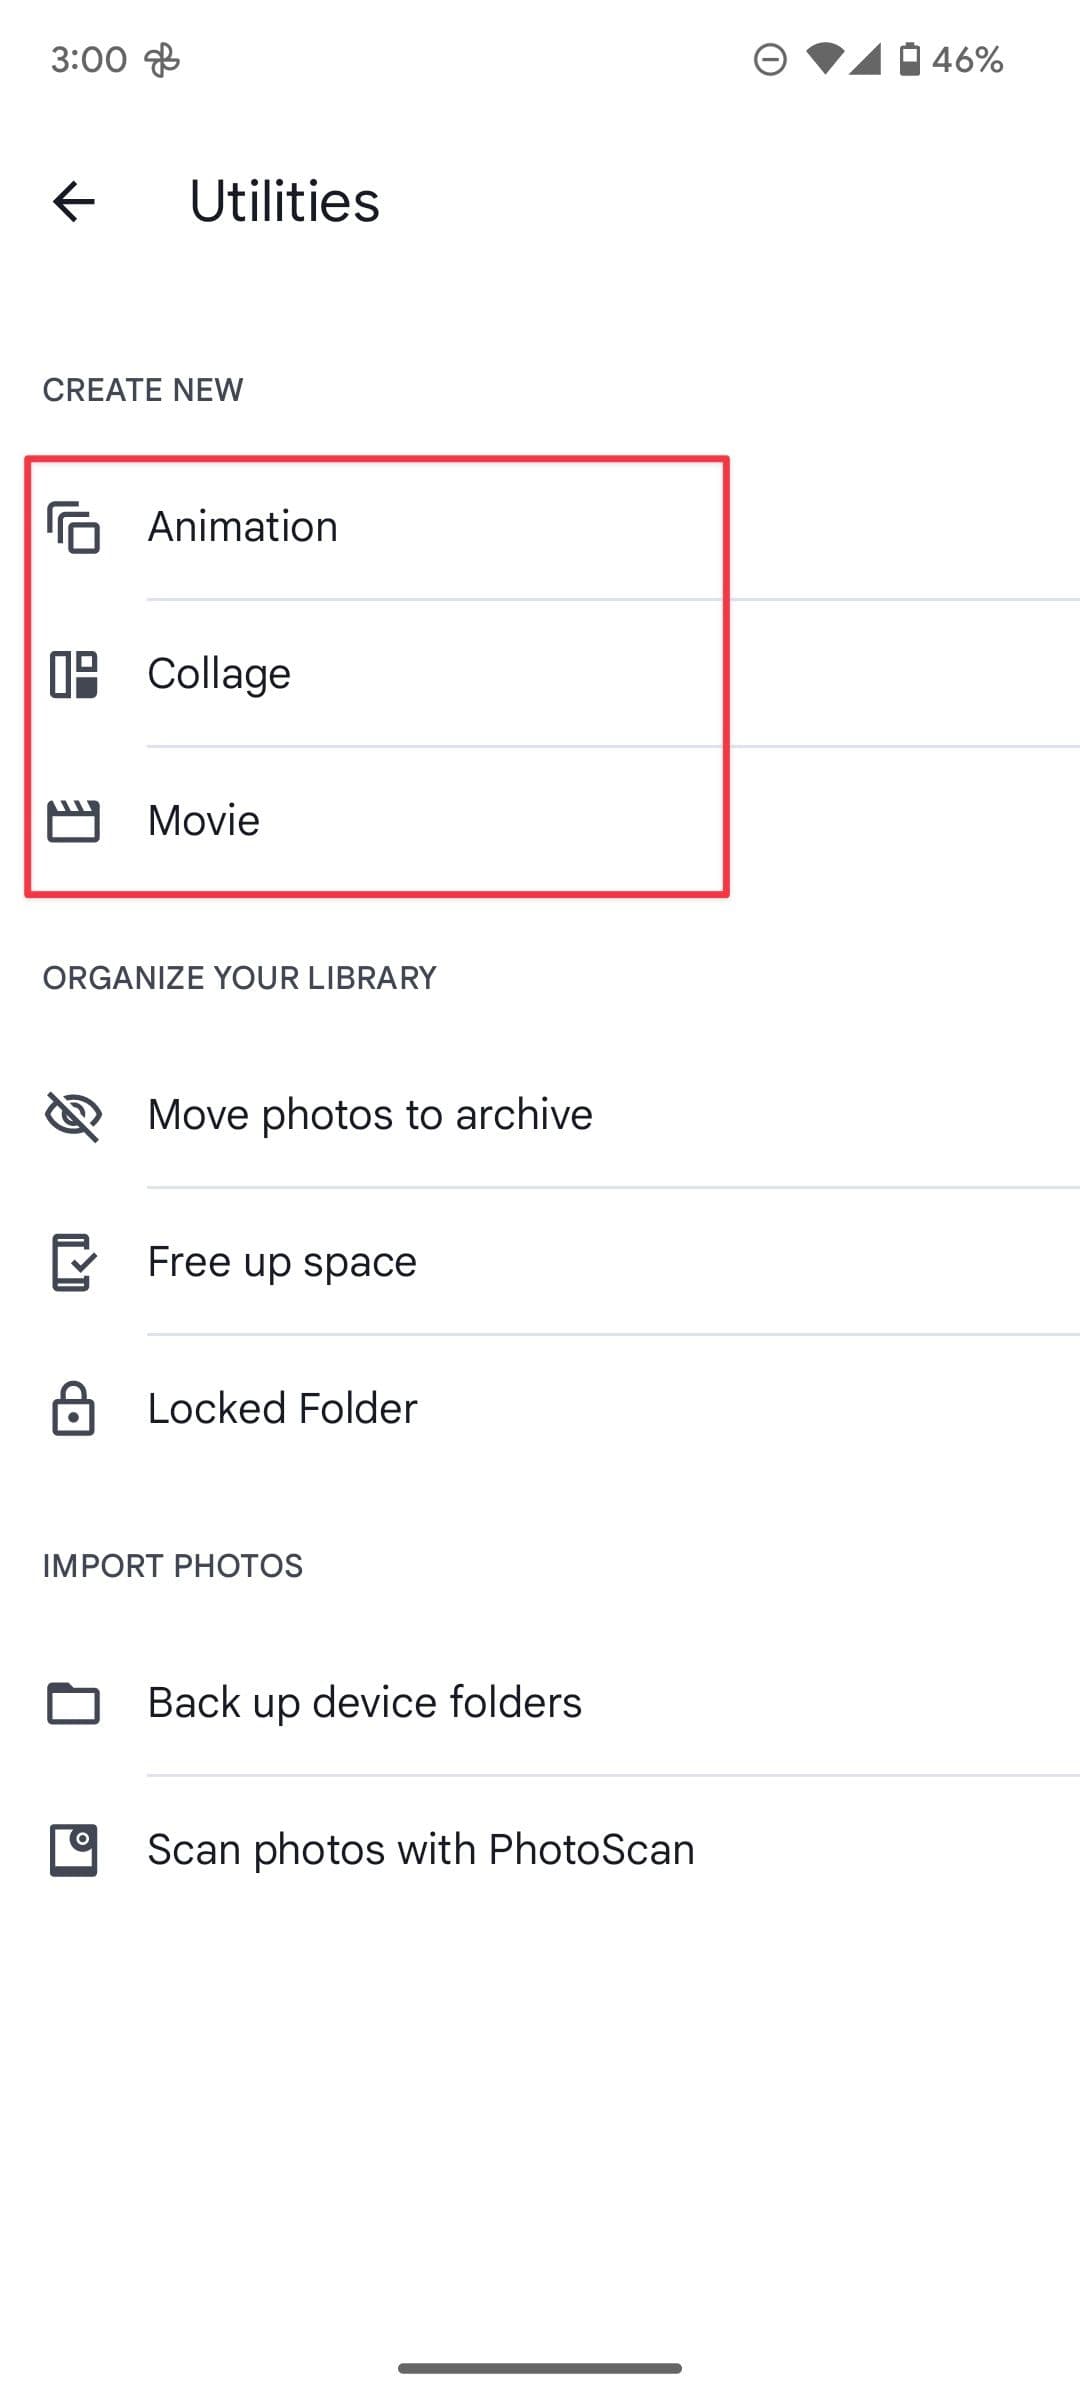Choose Movie to create new
1080x2400 pixels.
[204, 821]
